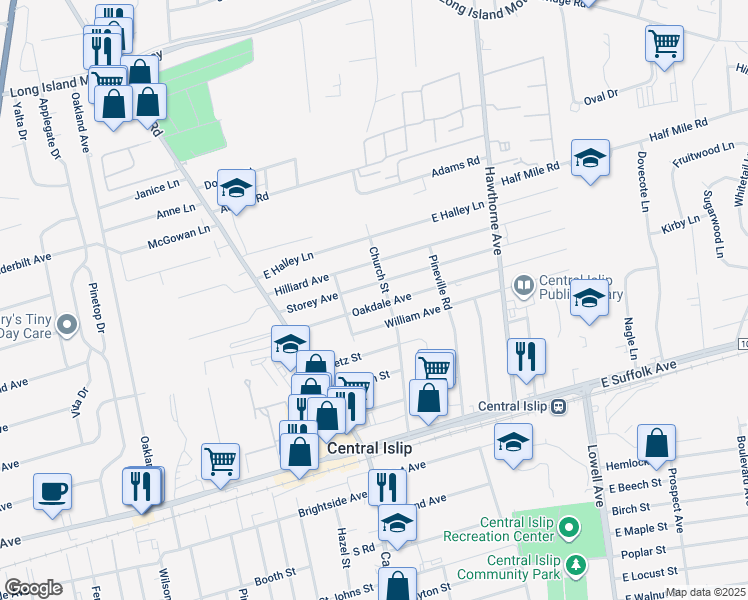Click the Central Islip Community Park tree pin
This screenshot has height=600, width=748.
(576, 566)
